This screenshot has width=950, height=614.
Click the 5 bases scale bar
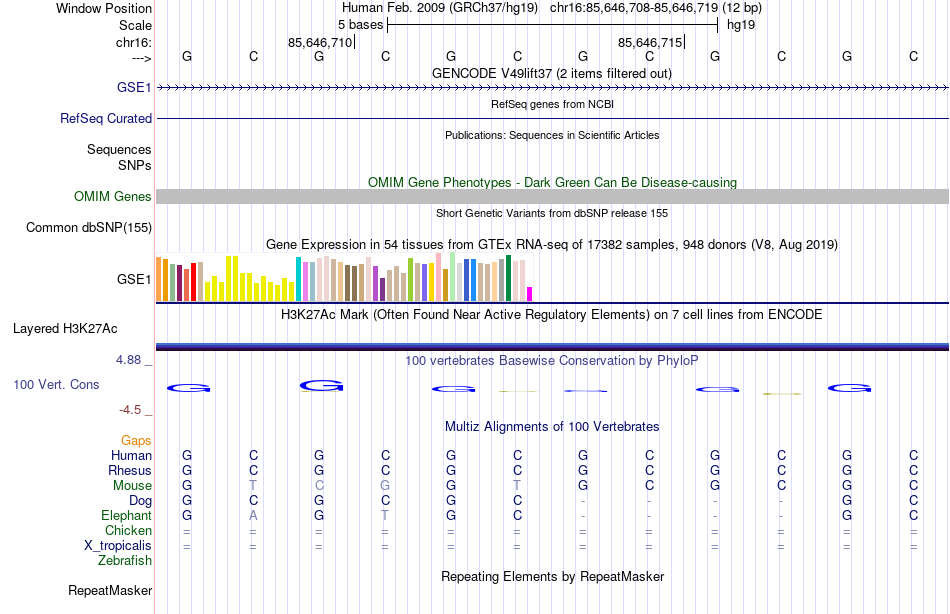coord(553,25)
